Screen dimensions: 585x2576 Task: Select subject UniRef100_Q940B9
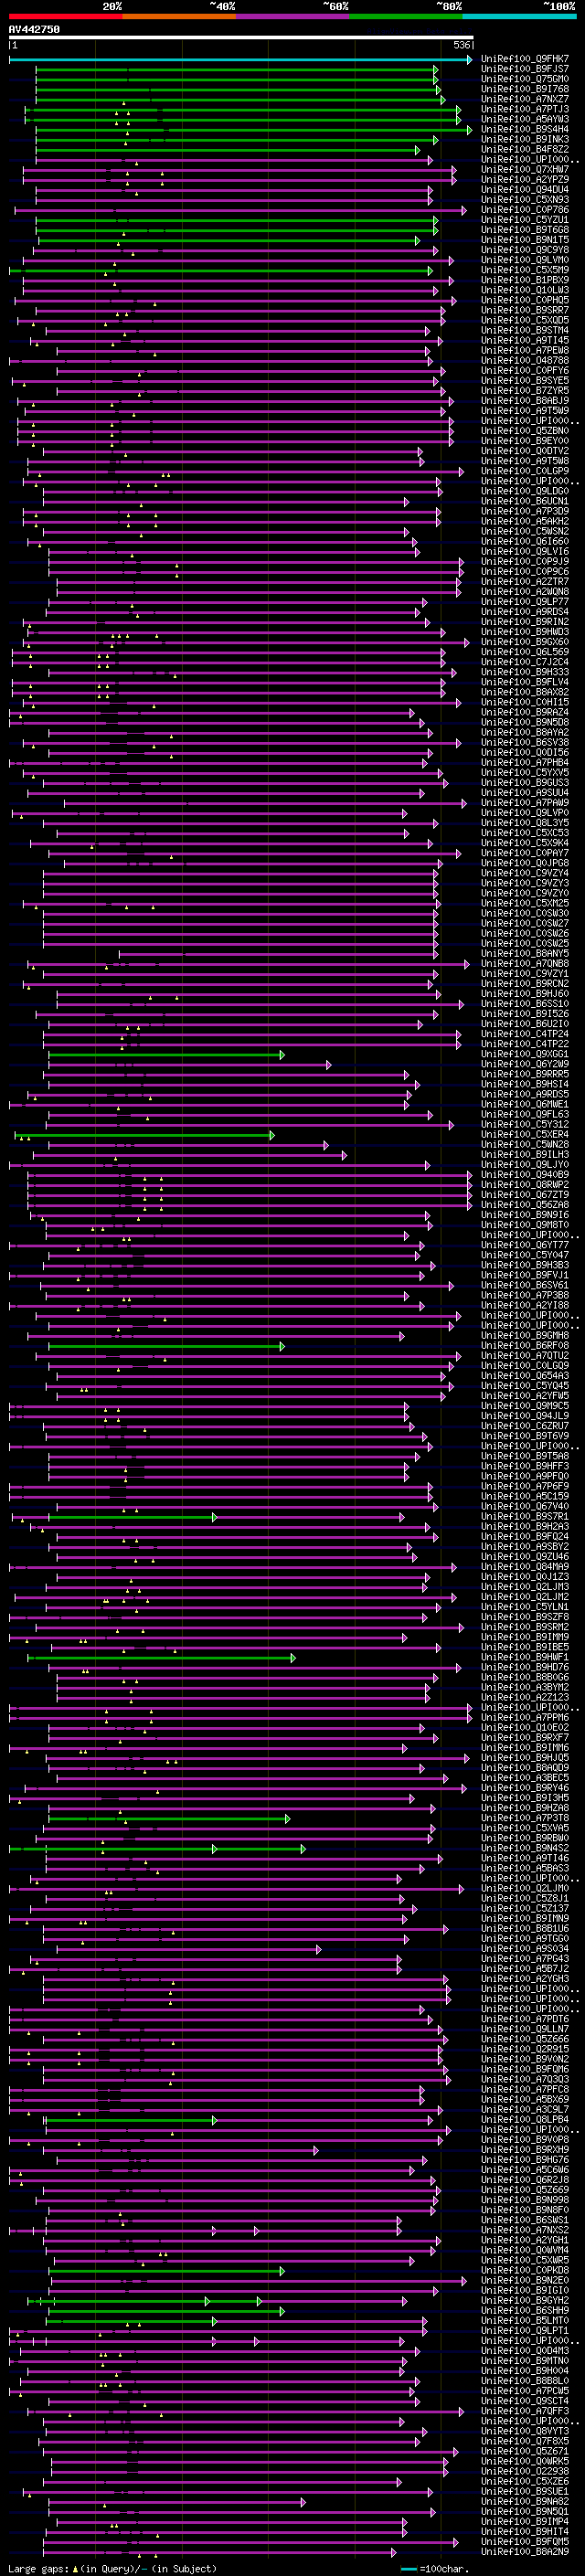click(525, 1175)
